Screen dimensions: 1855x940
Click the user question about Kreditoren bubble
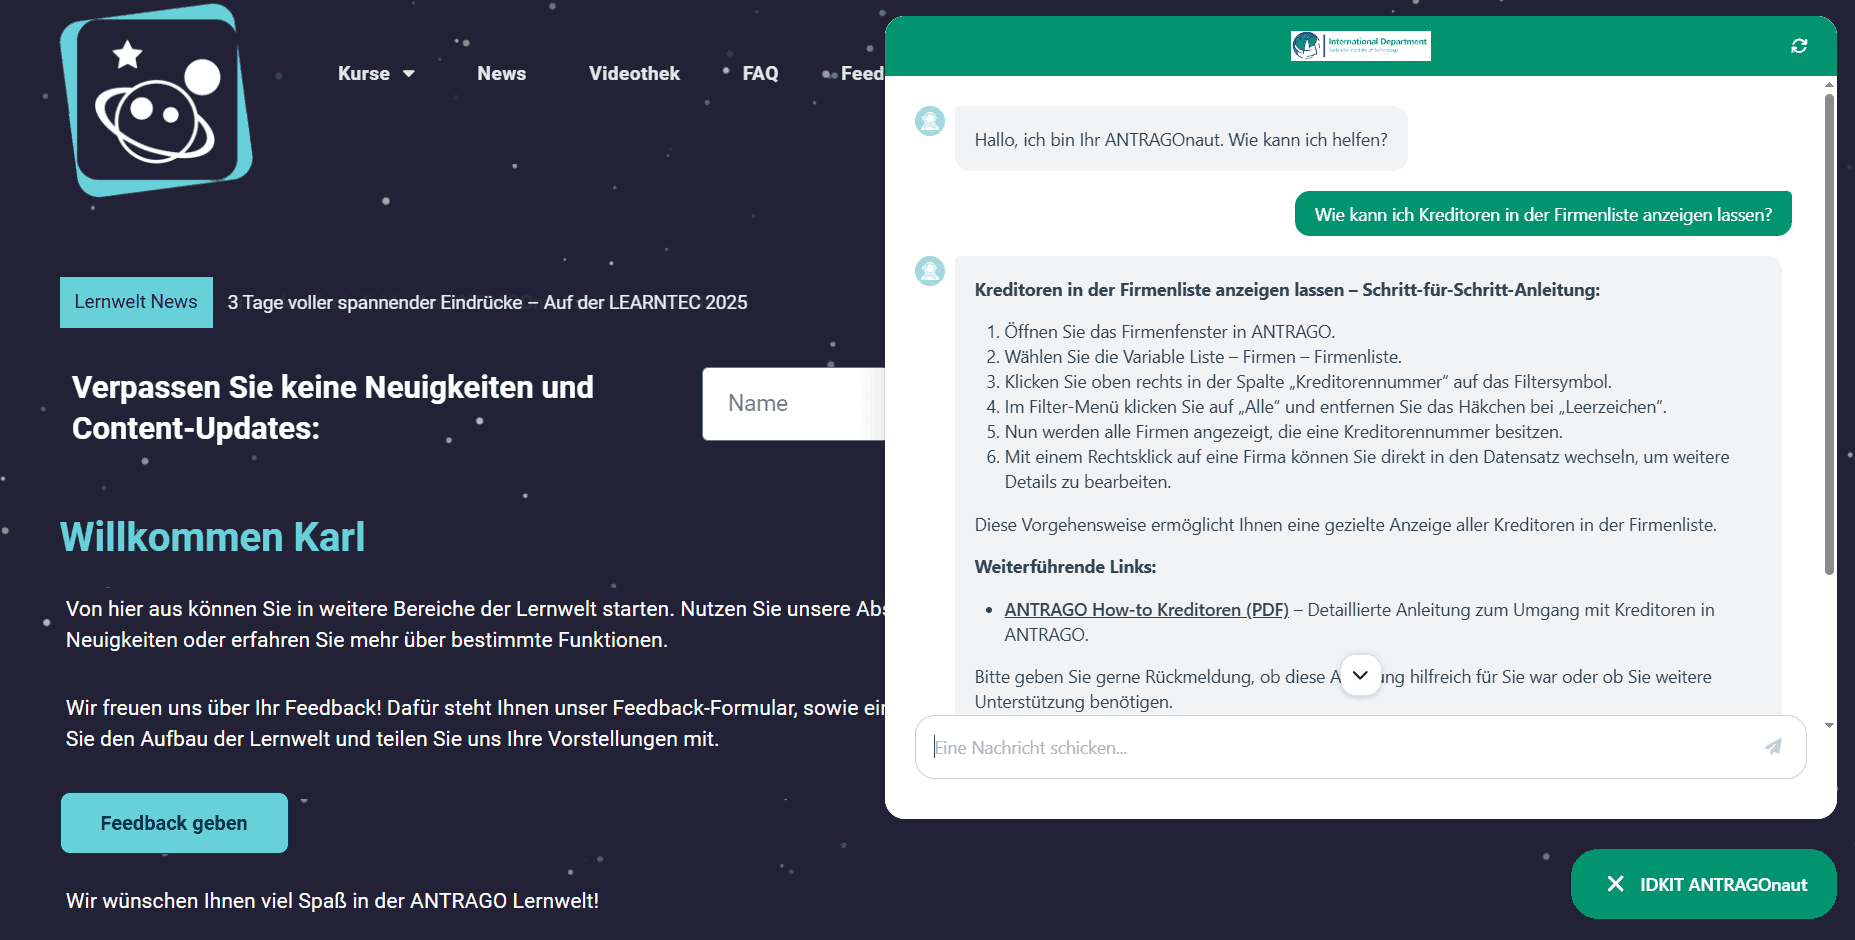point(1543,214)
